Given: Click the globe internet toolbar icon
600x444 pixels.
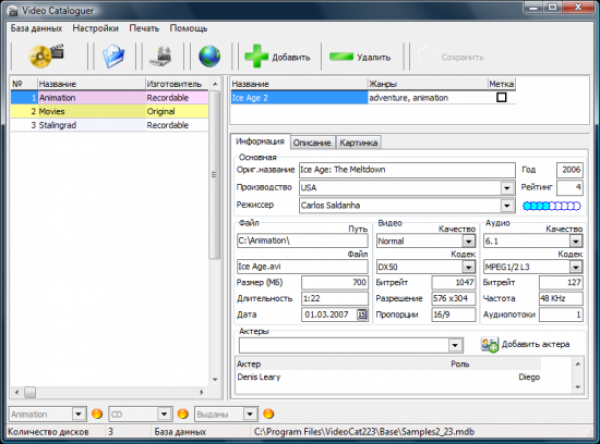Looking at the screenshot, I should pos(208,56).
